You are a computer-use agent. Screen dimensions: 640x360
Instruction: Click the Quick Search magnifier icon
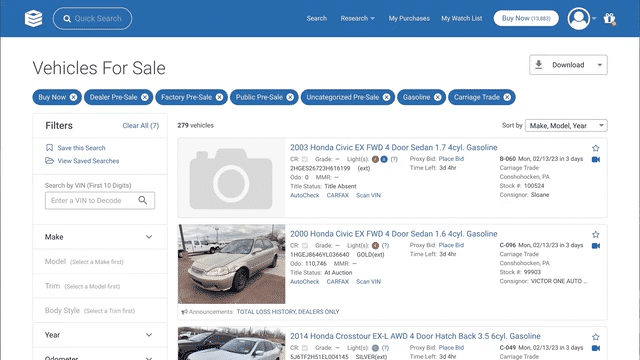67,19
